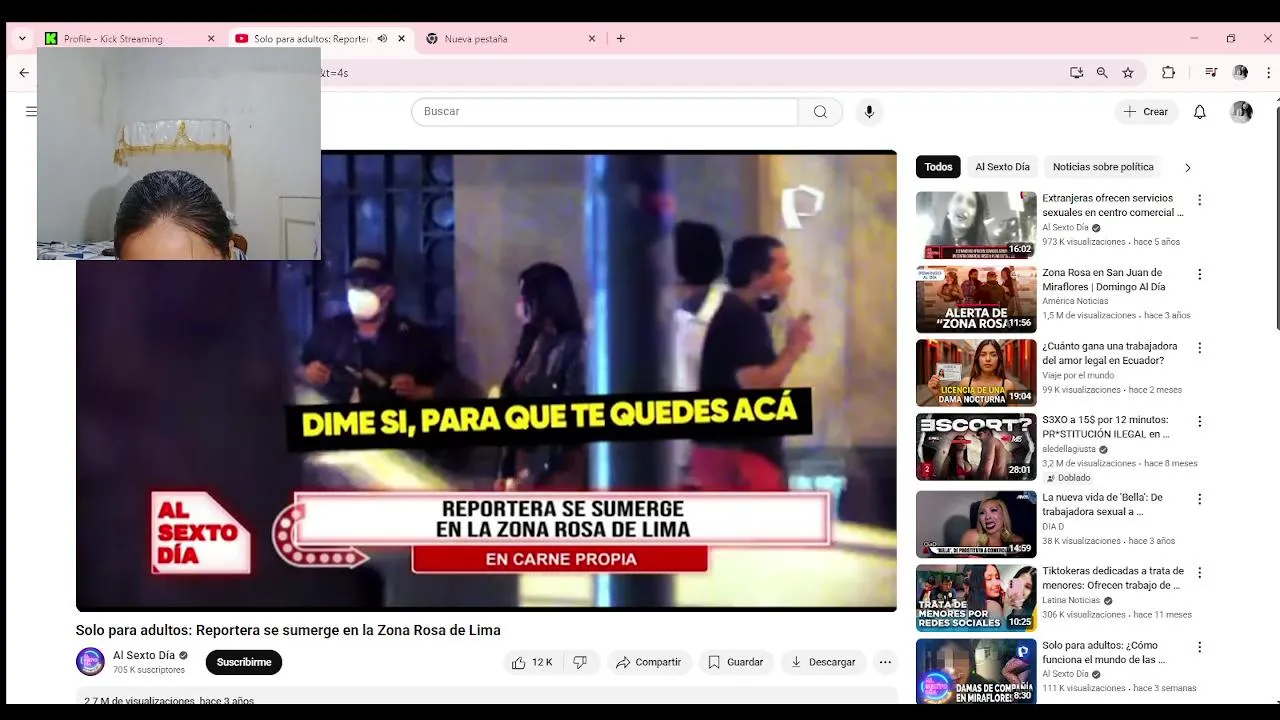Click the video title Solo para adultos
This screenshot has width=1280, height=720.
(x=288, y=630)
